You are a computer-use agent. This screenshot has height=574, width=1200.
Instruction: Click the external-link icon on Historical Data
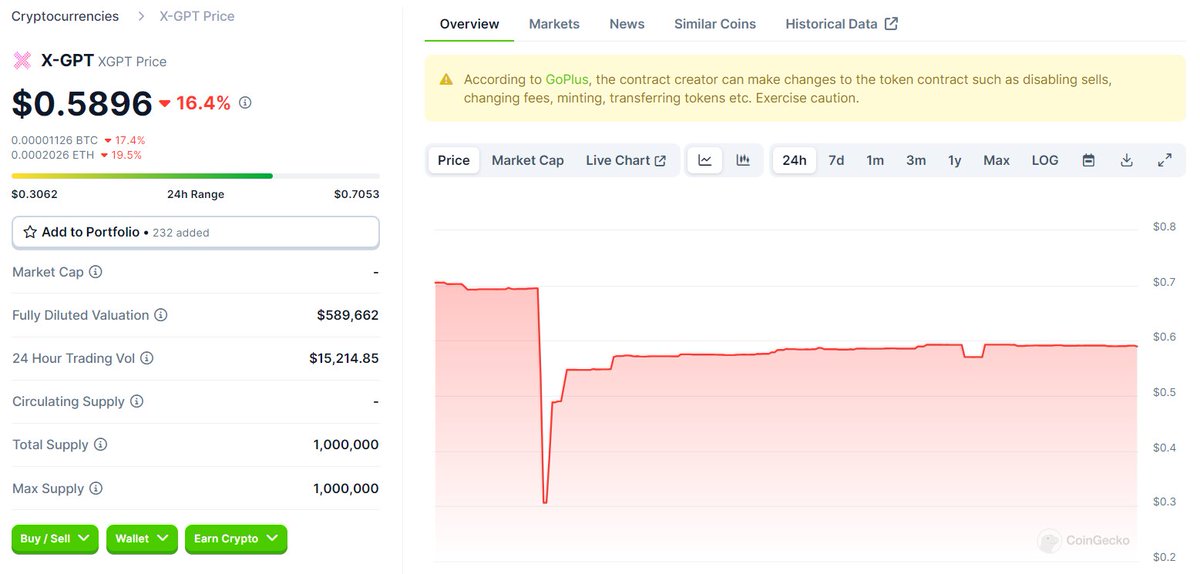point(892,23)
